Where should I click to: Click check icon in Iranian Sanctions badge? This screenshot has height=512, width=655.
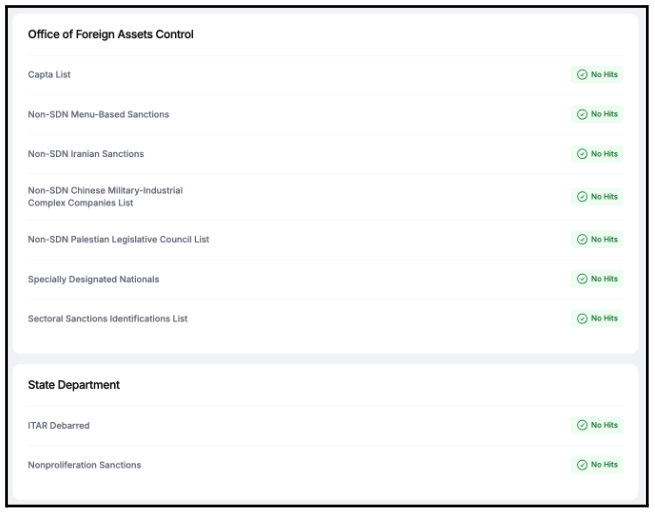[x=582, y=154]
